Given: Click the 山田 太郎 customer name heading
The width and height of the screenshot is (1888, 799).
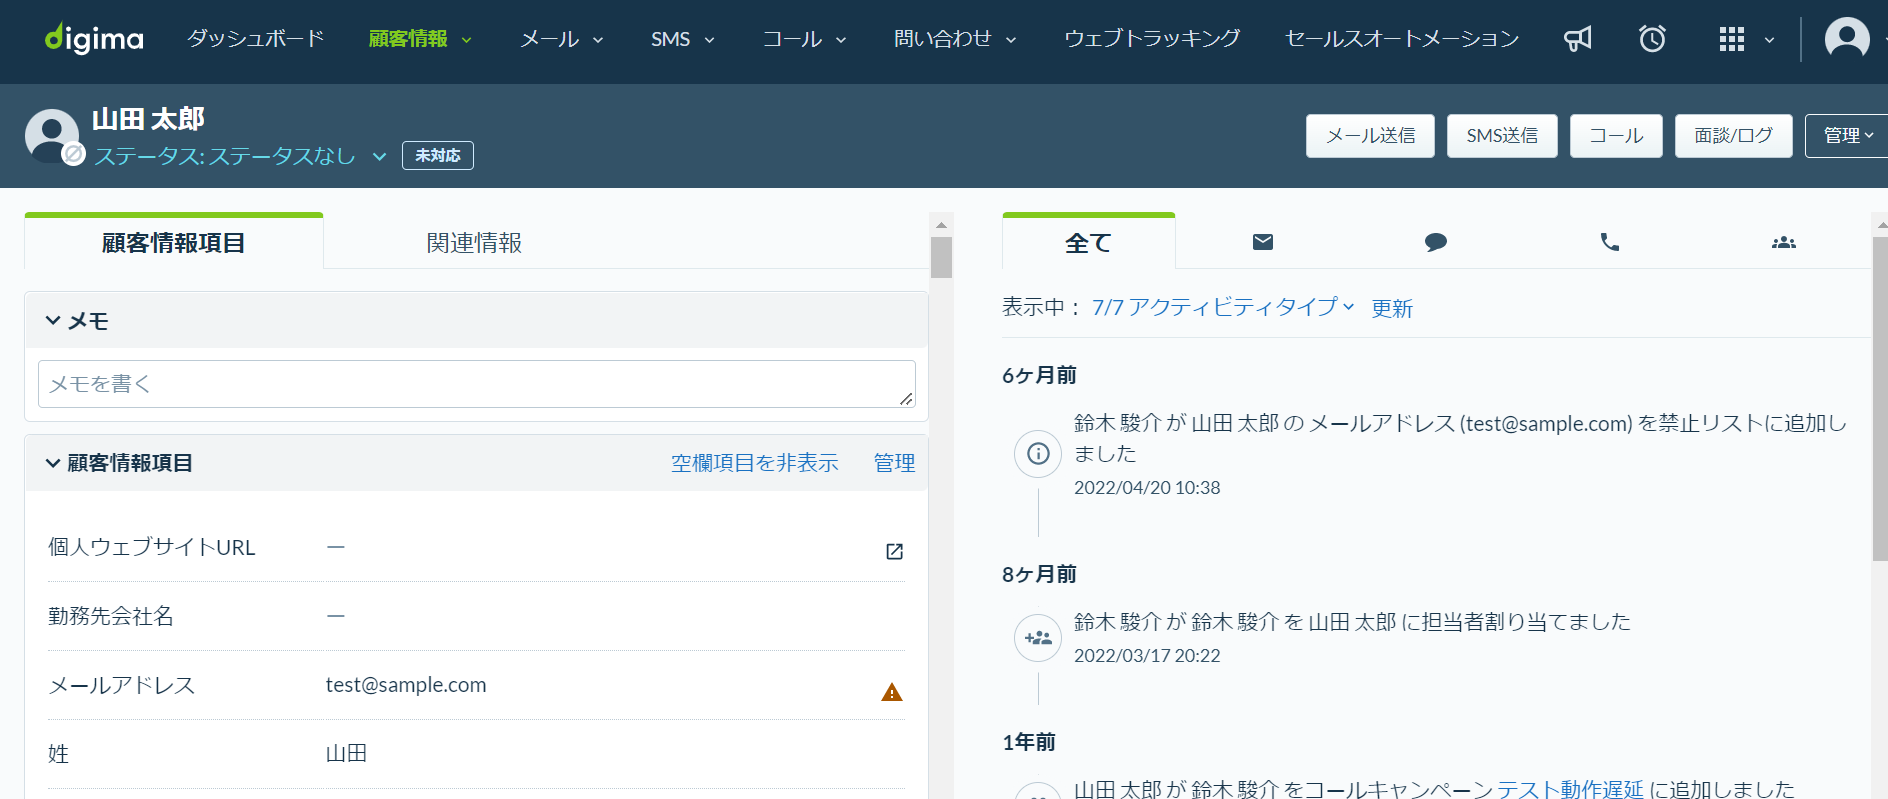Looking at the screenshot, I should [148, 119].
